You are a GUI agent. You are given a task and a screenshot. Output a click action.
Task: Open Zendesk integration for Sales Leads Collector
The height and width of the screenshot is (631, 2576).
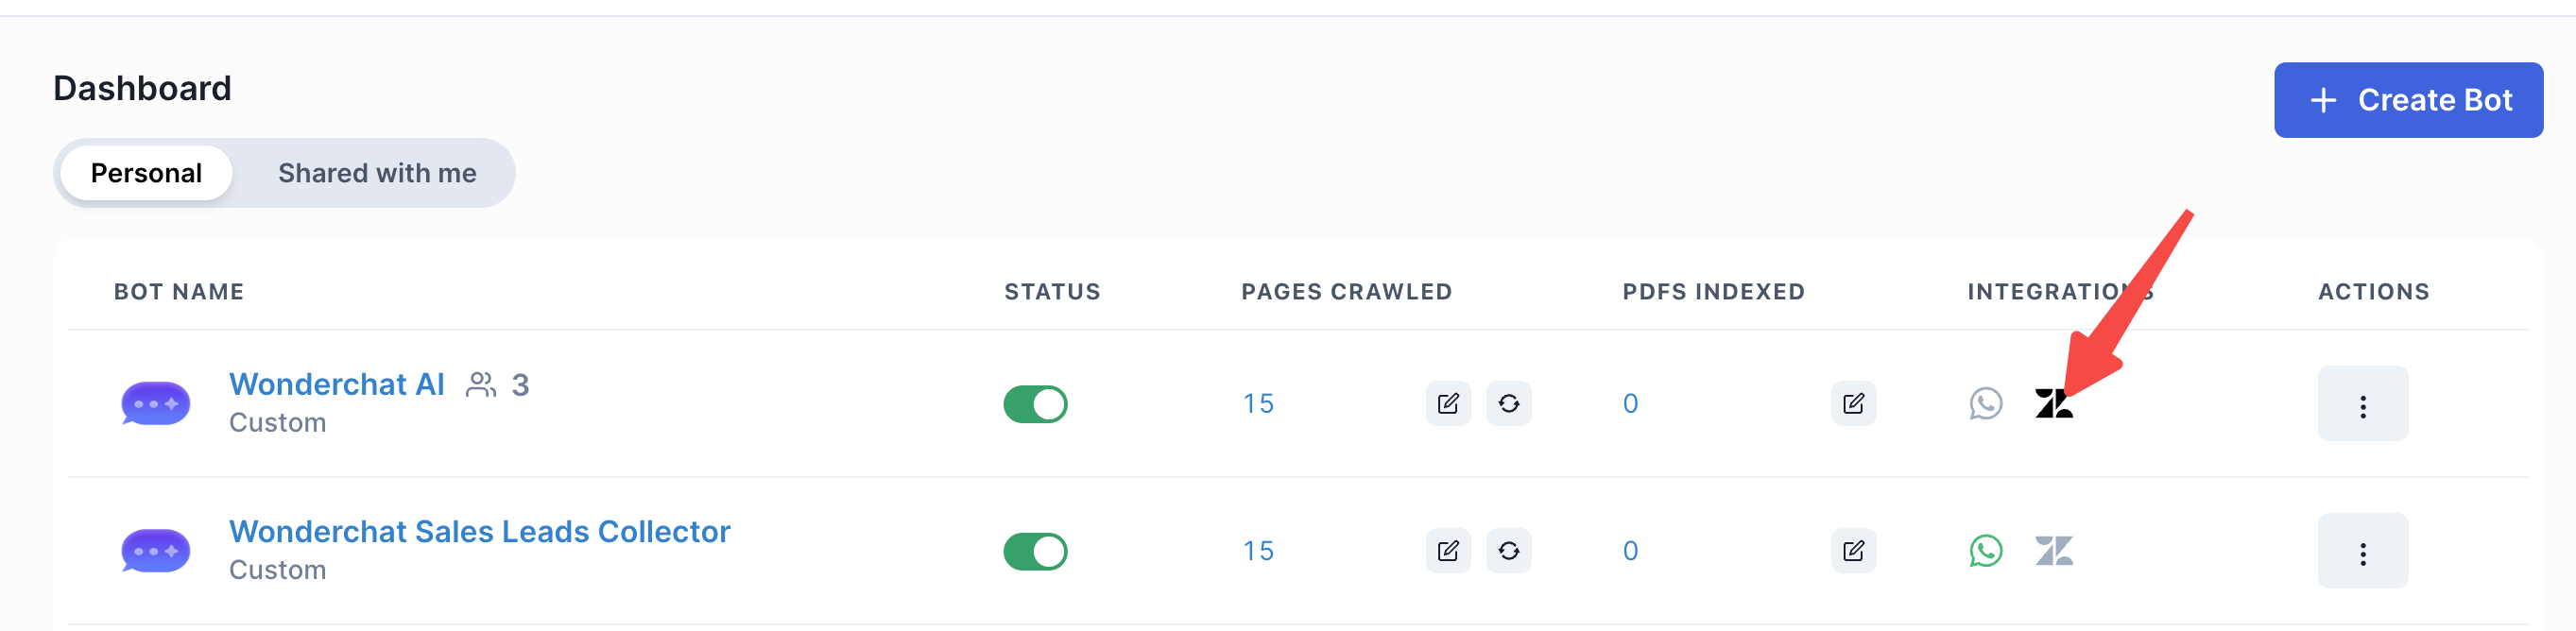[2053, 551]
